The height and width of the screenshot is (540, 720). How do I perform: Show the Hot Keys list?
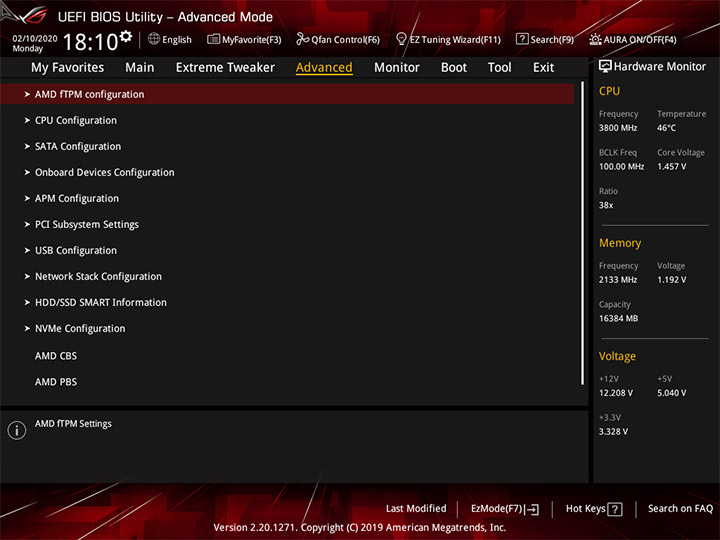point(585,509)
